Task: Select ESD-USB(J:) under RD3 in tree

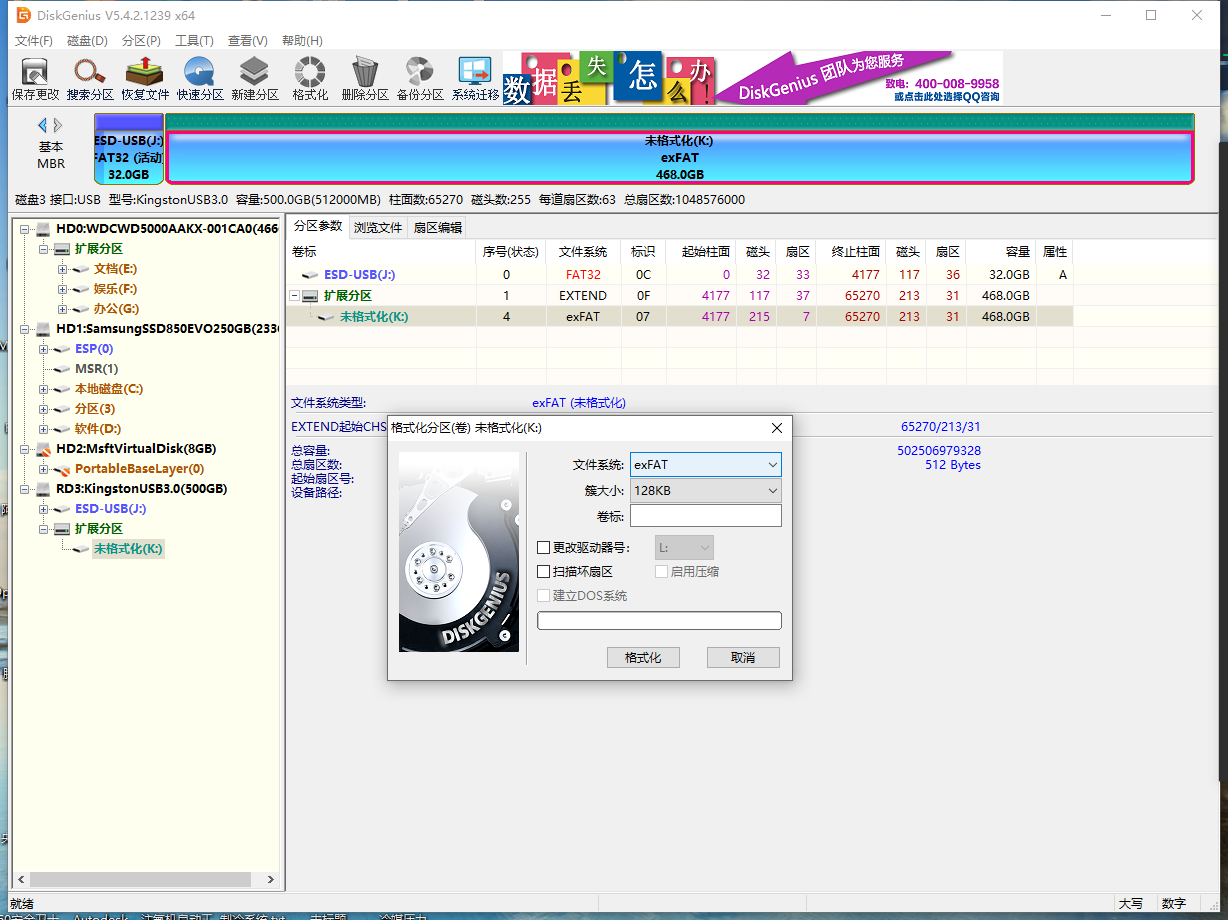Action: [111, 509]
